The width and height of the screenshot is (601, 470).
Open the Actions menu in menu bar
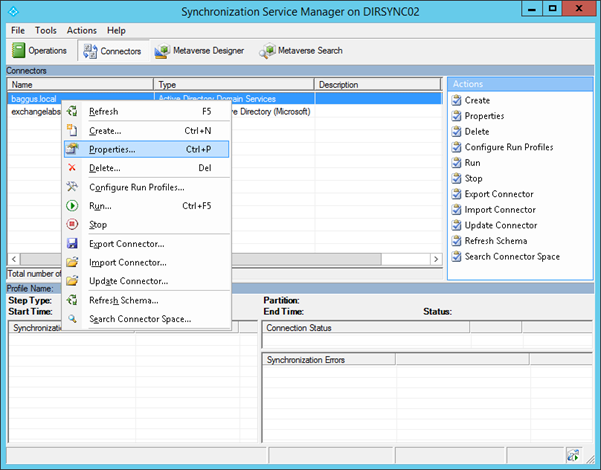point(82,31)
